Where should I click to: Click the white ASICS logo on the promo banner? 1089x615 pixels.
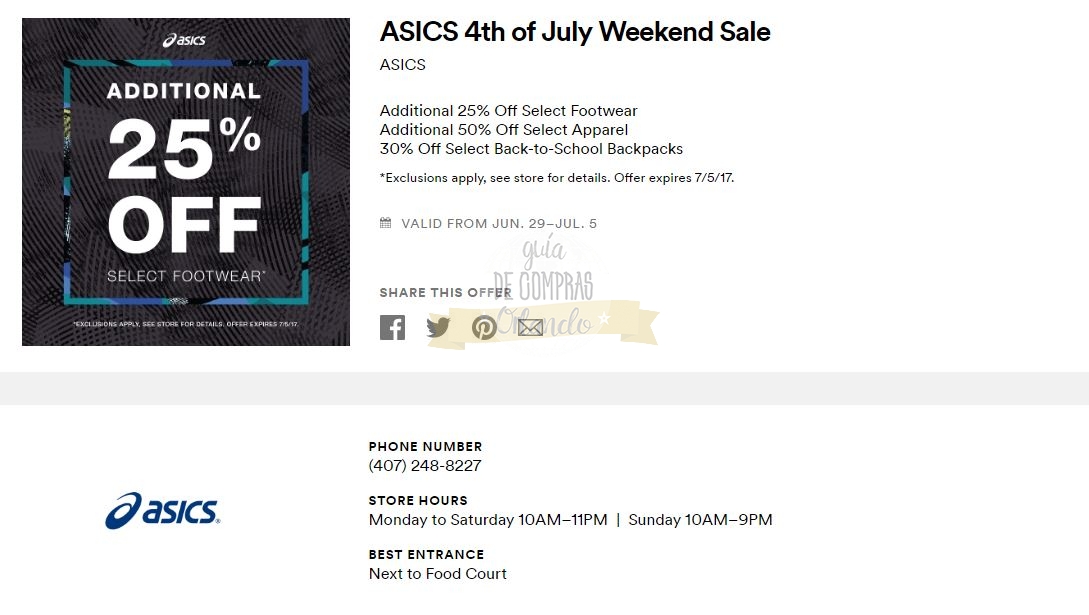tap(185, 40)
